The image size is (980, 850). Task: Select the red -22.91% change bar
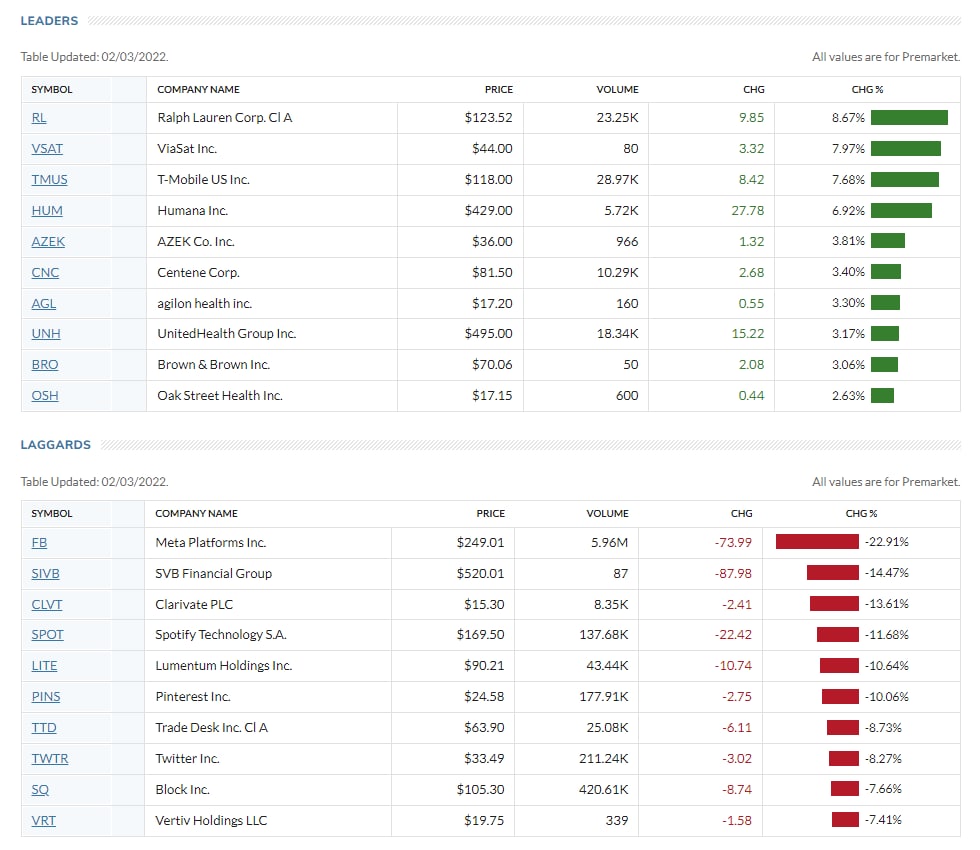(818, 541)
